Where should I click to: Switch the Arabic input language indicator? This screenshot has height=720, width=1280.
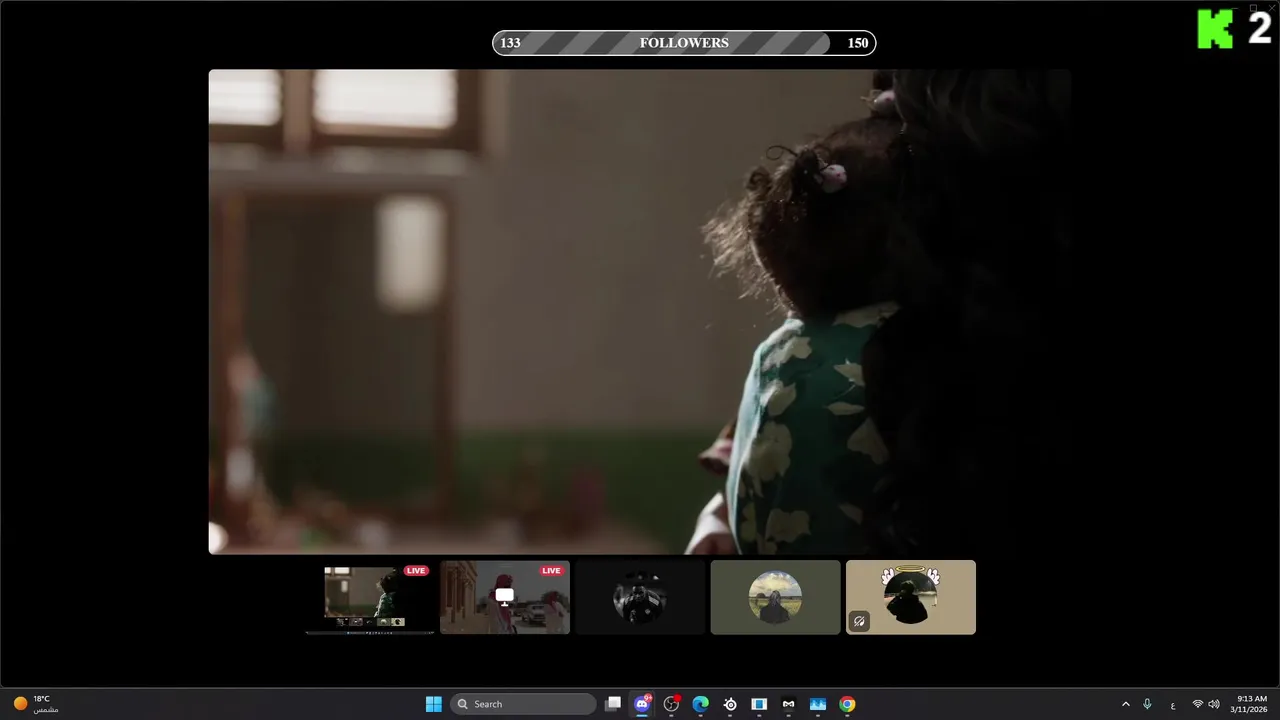[1173, 704]
